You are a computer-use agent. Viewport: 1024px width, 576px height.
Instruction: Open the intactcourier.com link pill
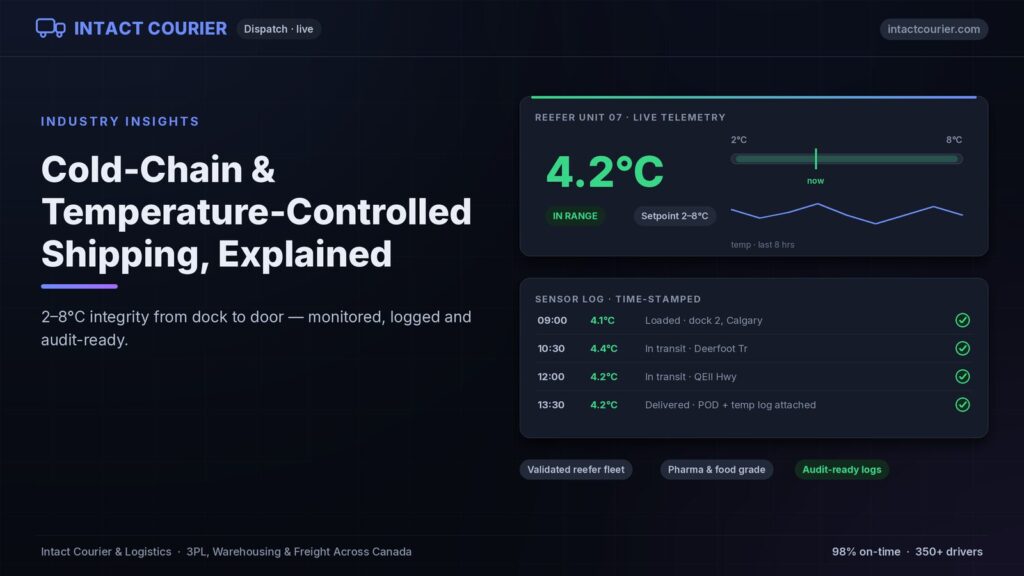tap(933, 29)
